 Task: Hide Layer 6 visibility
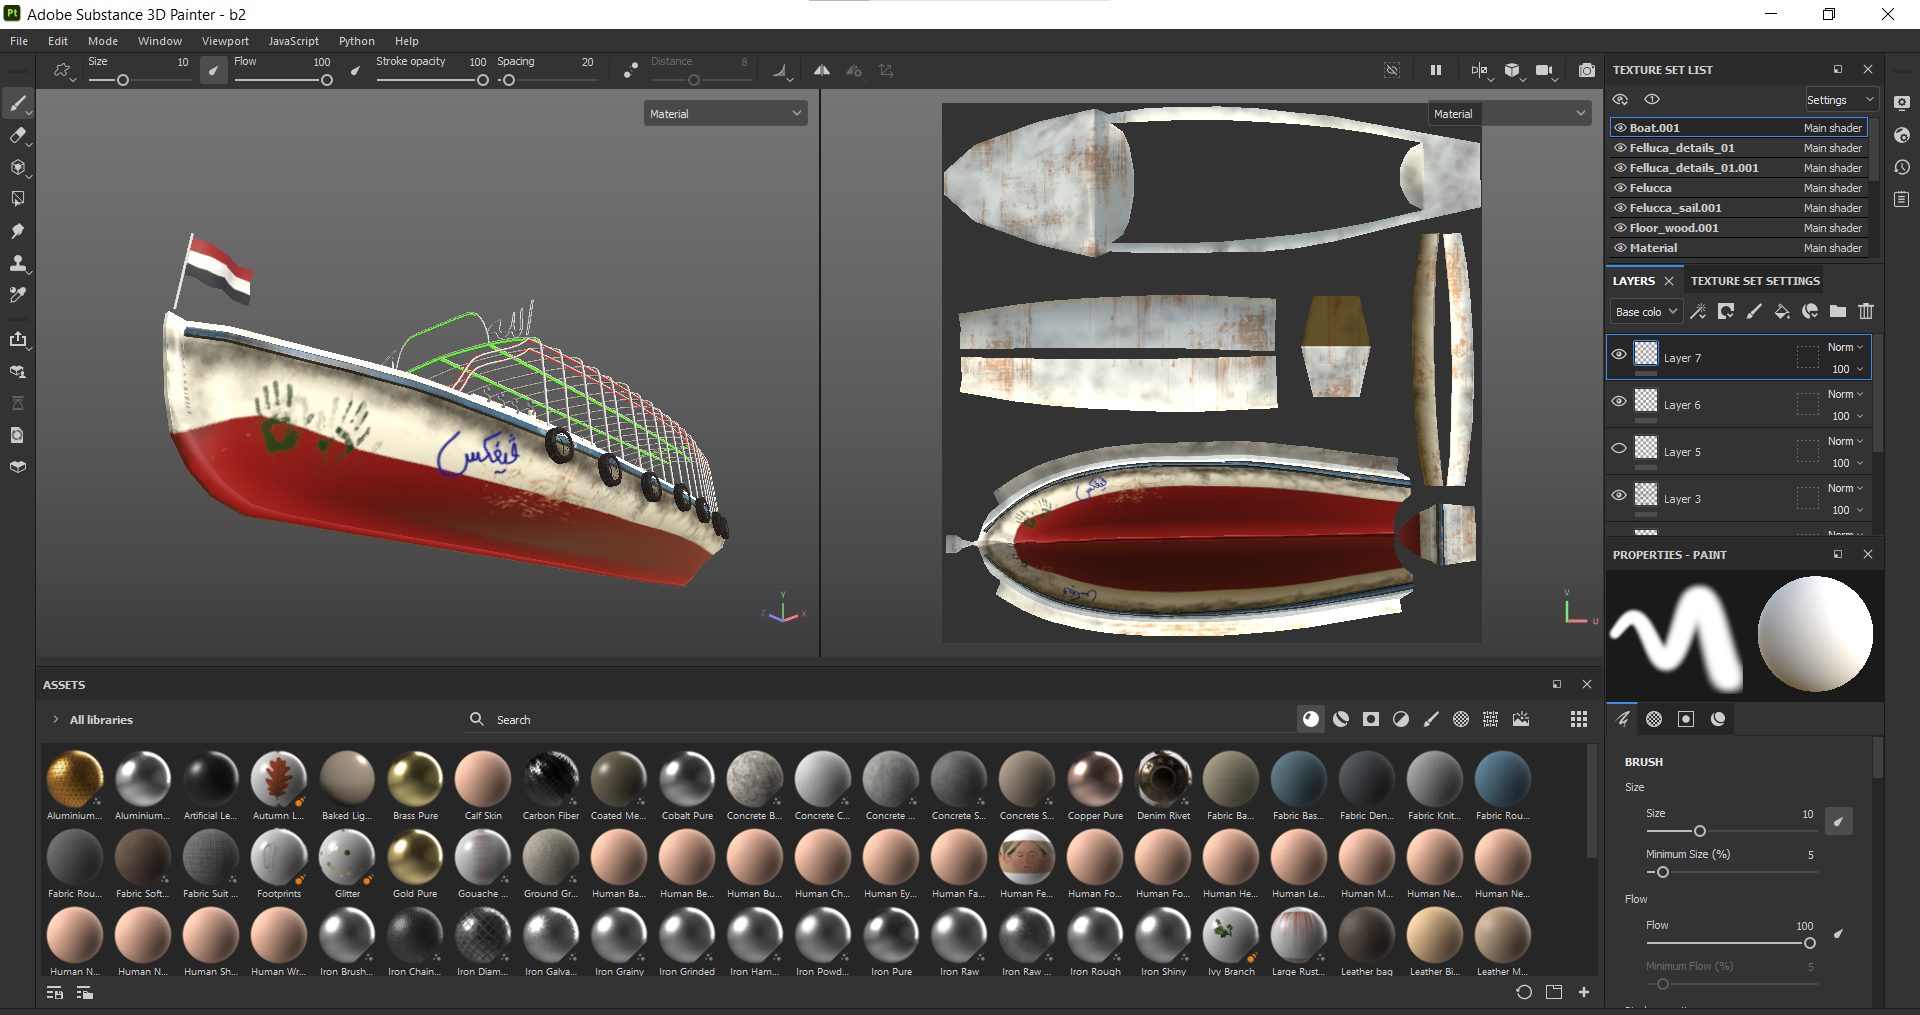click(1619, 401)
